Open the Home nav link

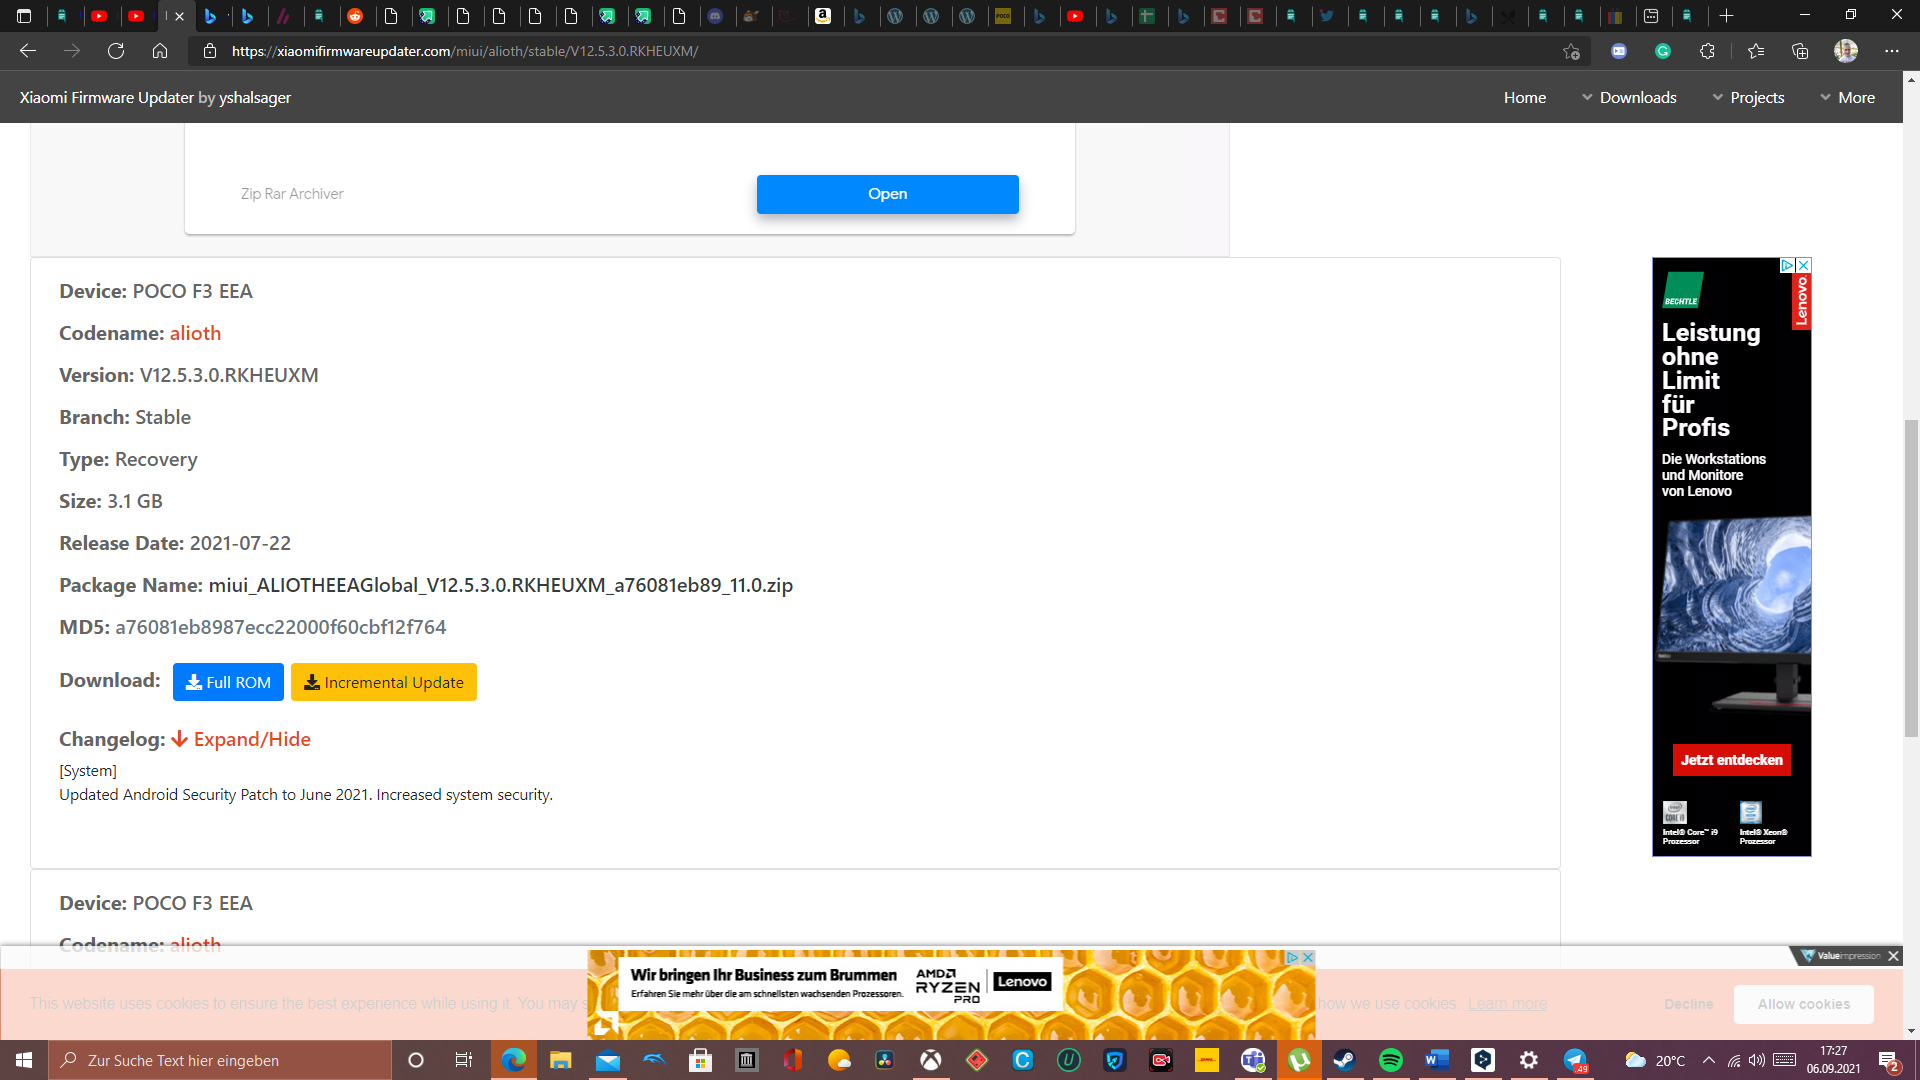[1524, 97]
